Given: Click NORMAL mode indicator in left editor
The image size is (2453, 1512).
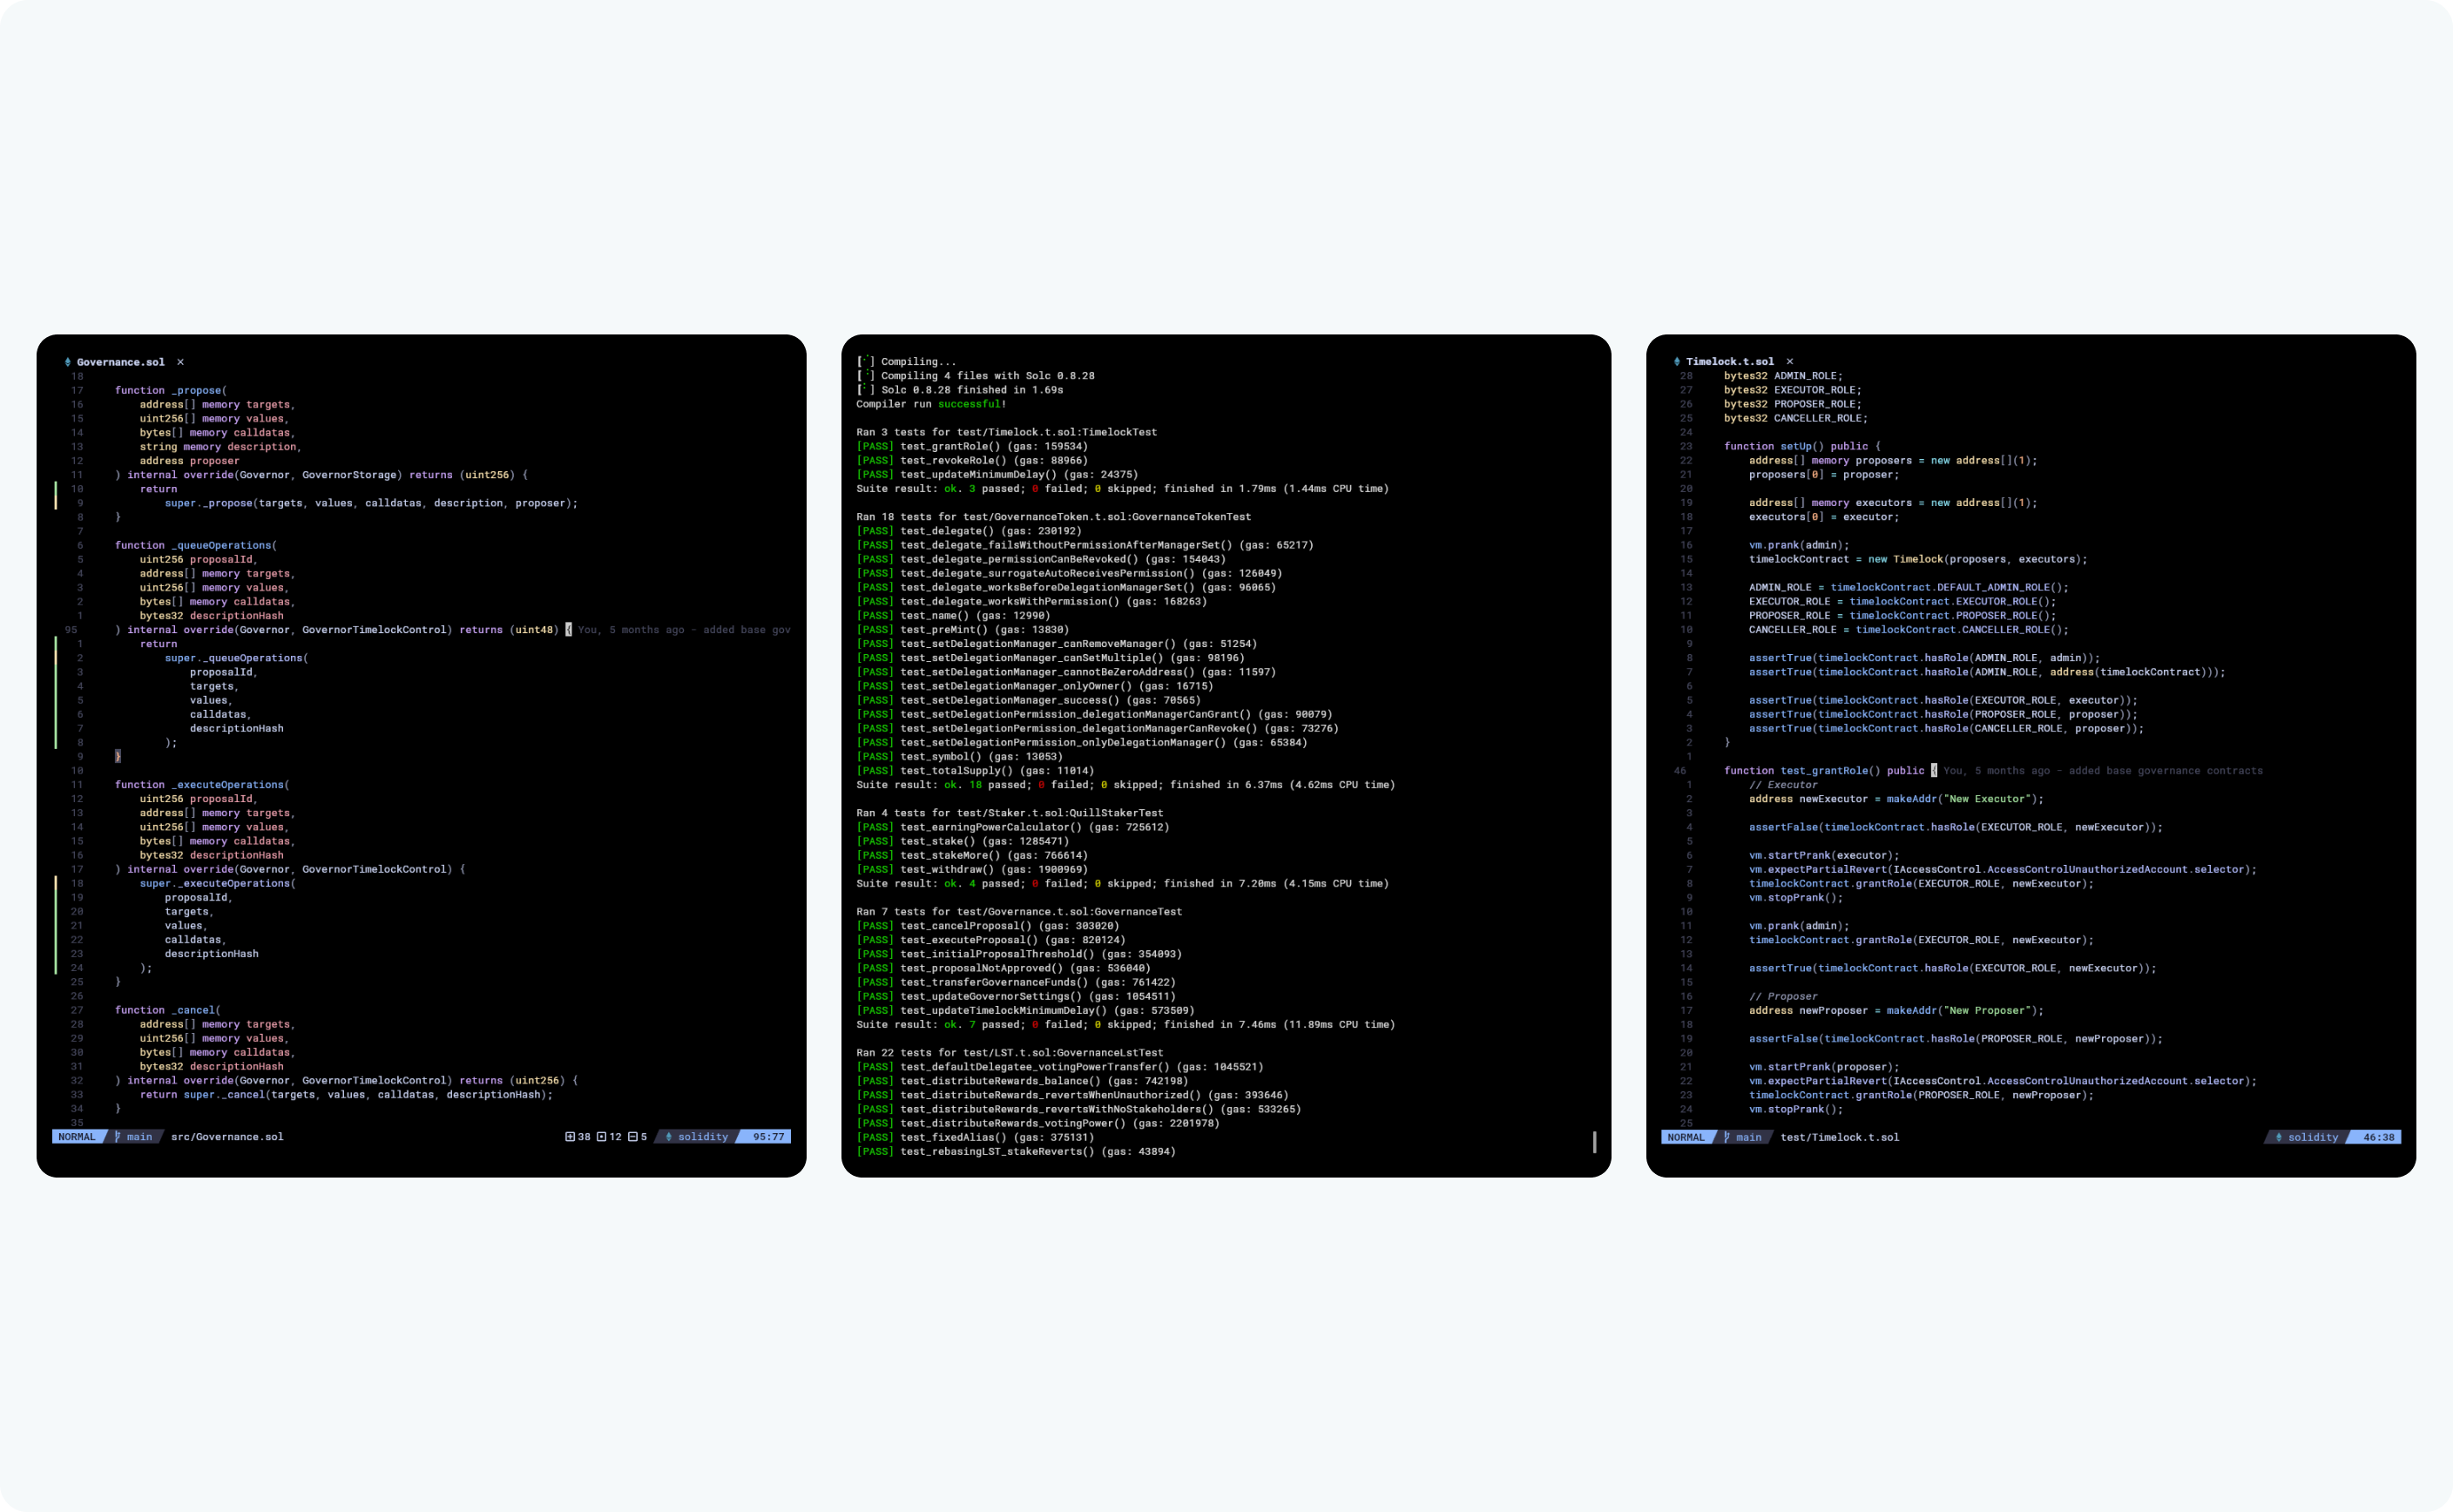Looking at the screenshot, I should (x=77, y=1137).
